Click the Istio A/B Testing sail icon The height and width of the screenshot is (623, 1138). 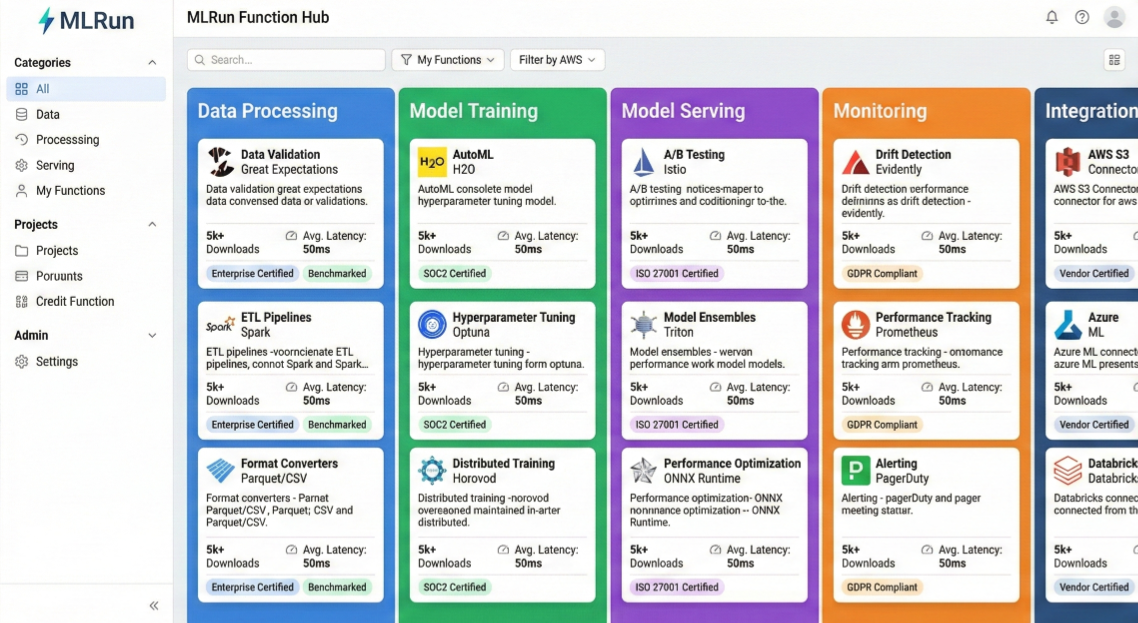pos(643,162)
